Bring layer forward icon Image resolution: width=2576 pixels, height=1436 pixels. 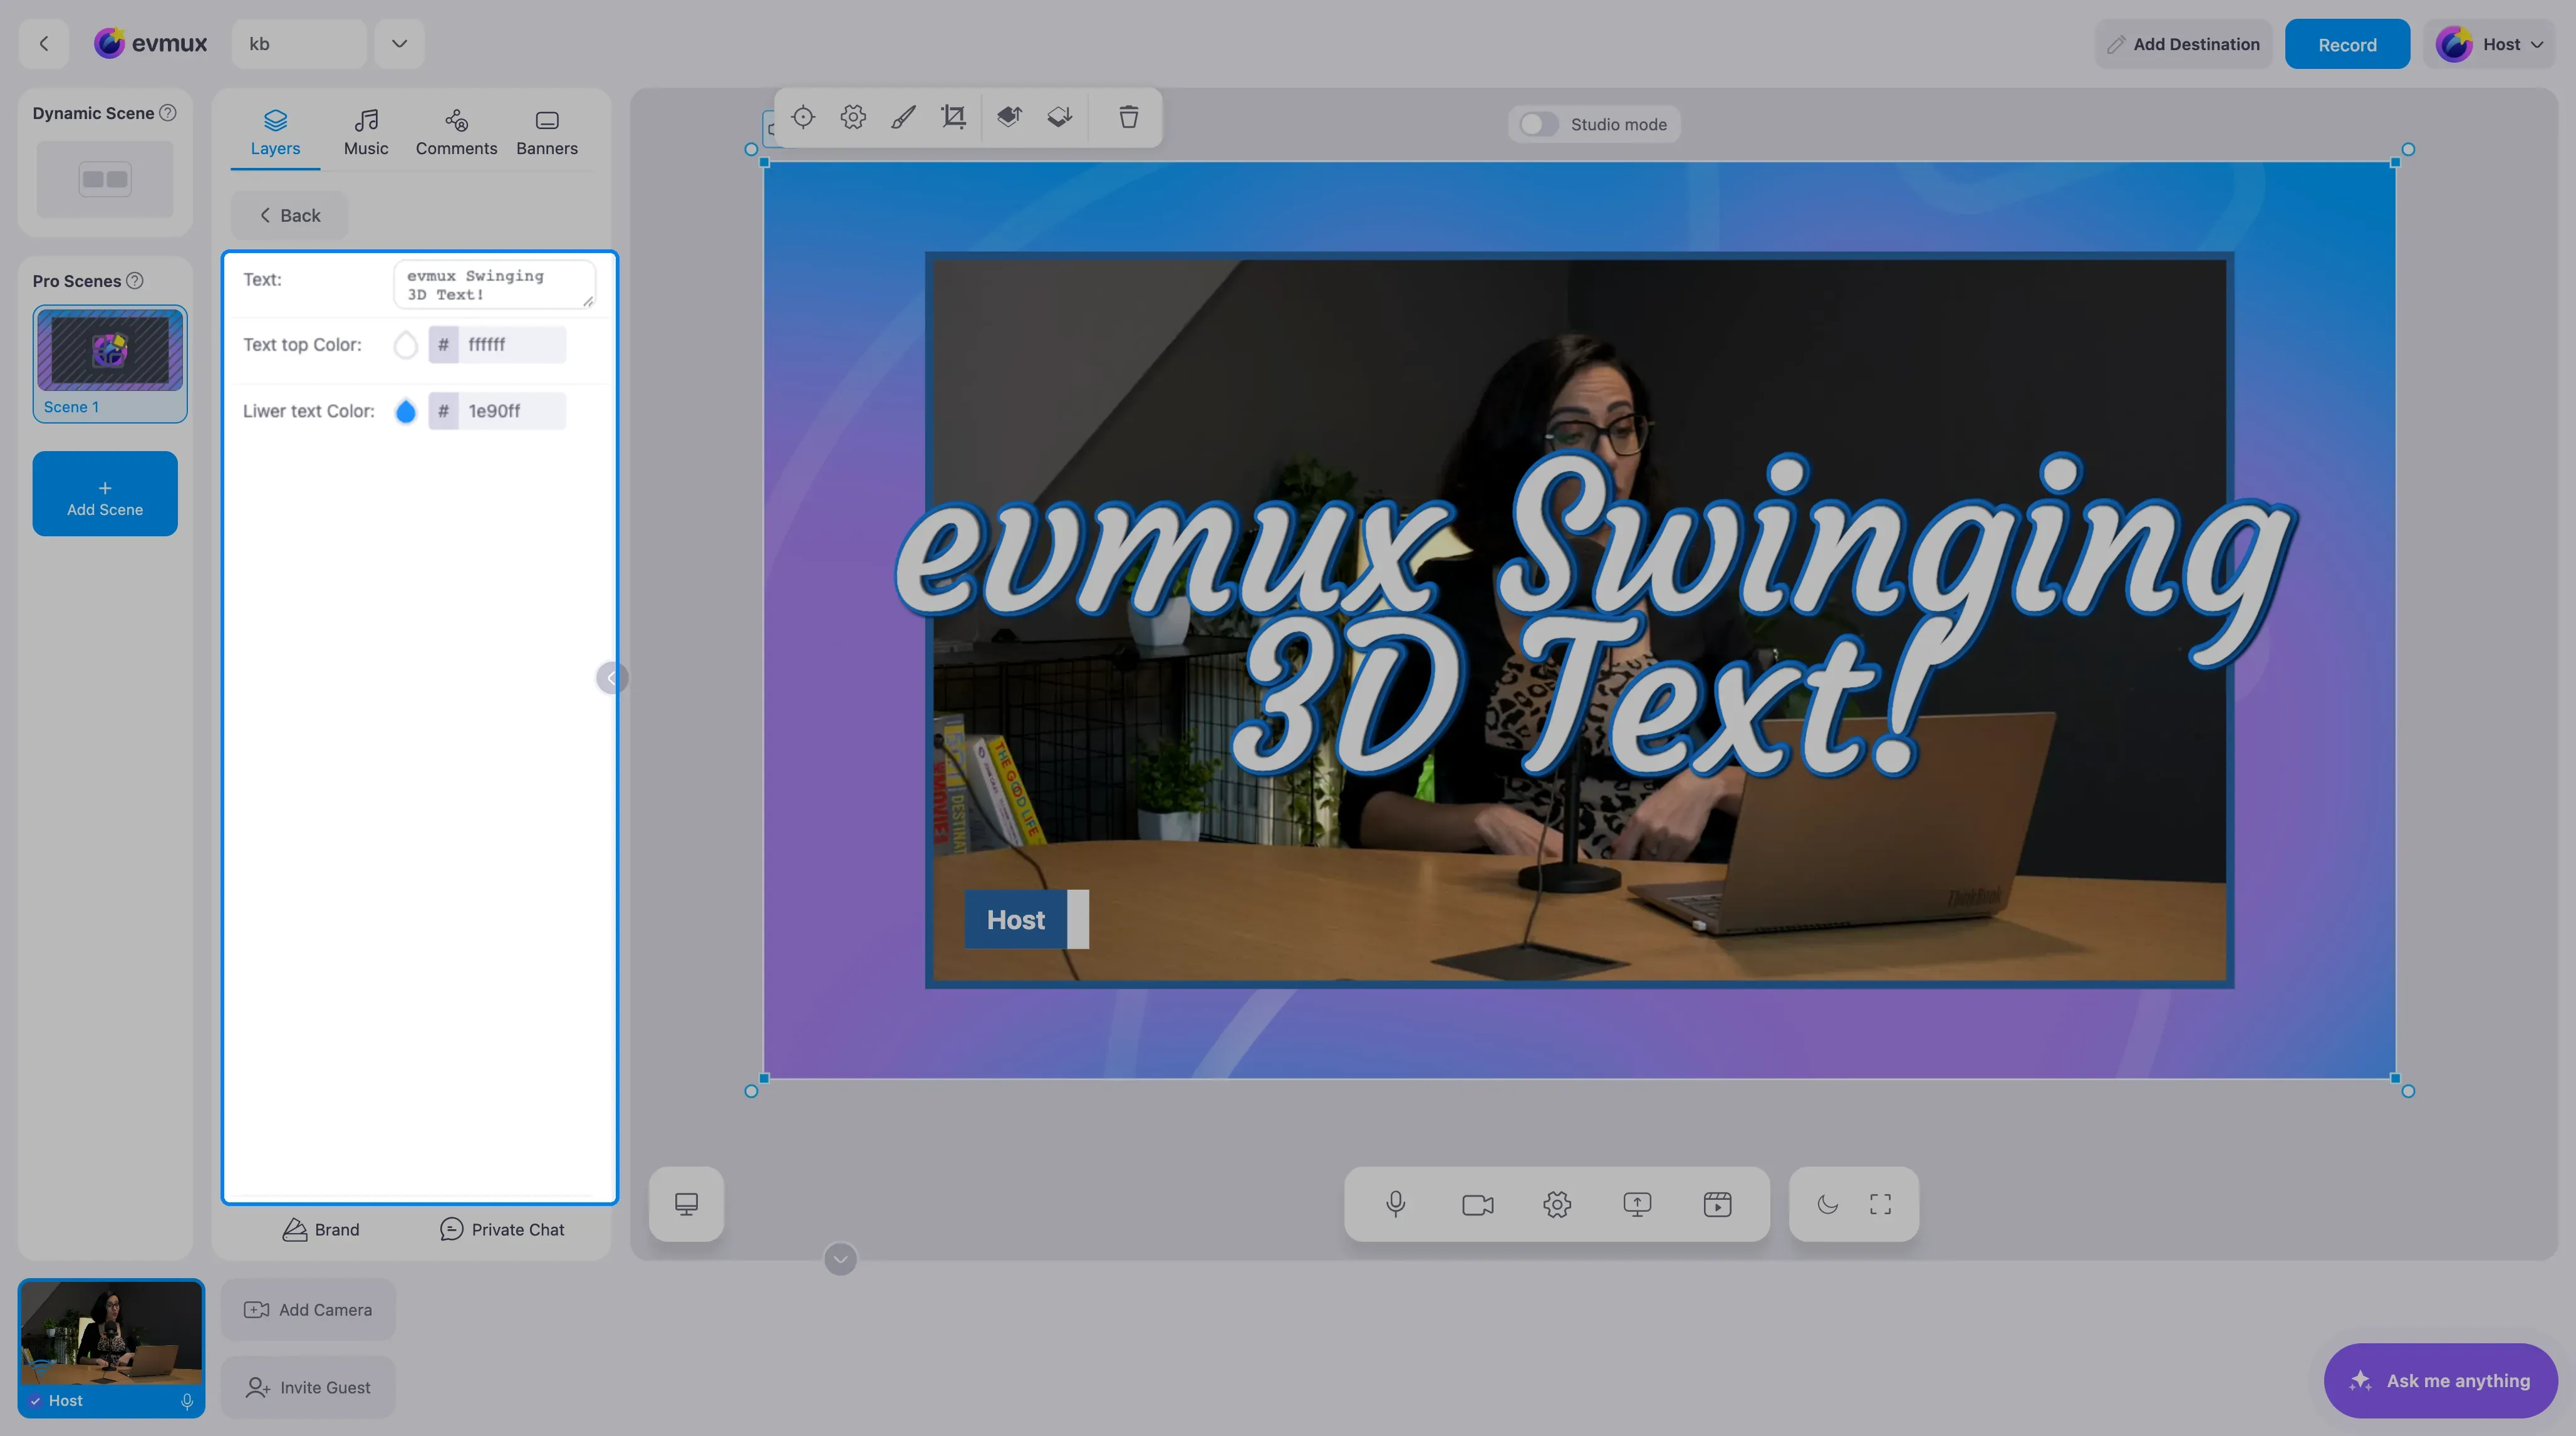(x=1009, y=118)
